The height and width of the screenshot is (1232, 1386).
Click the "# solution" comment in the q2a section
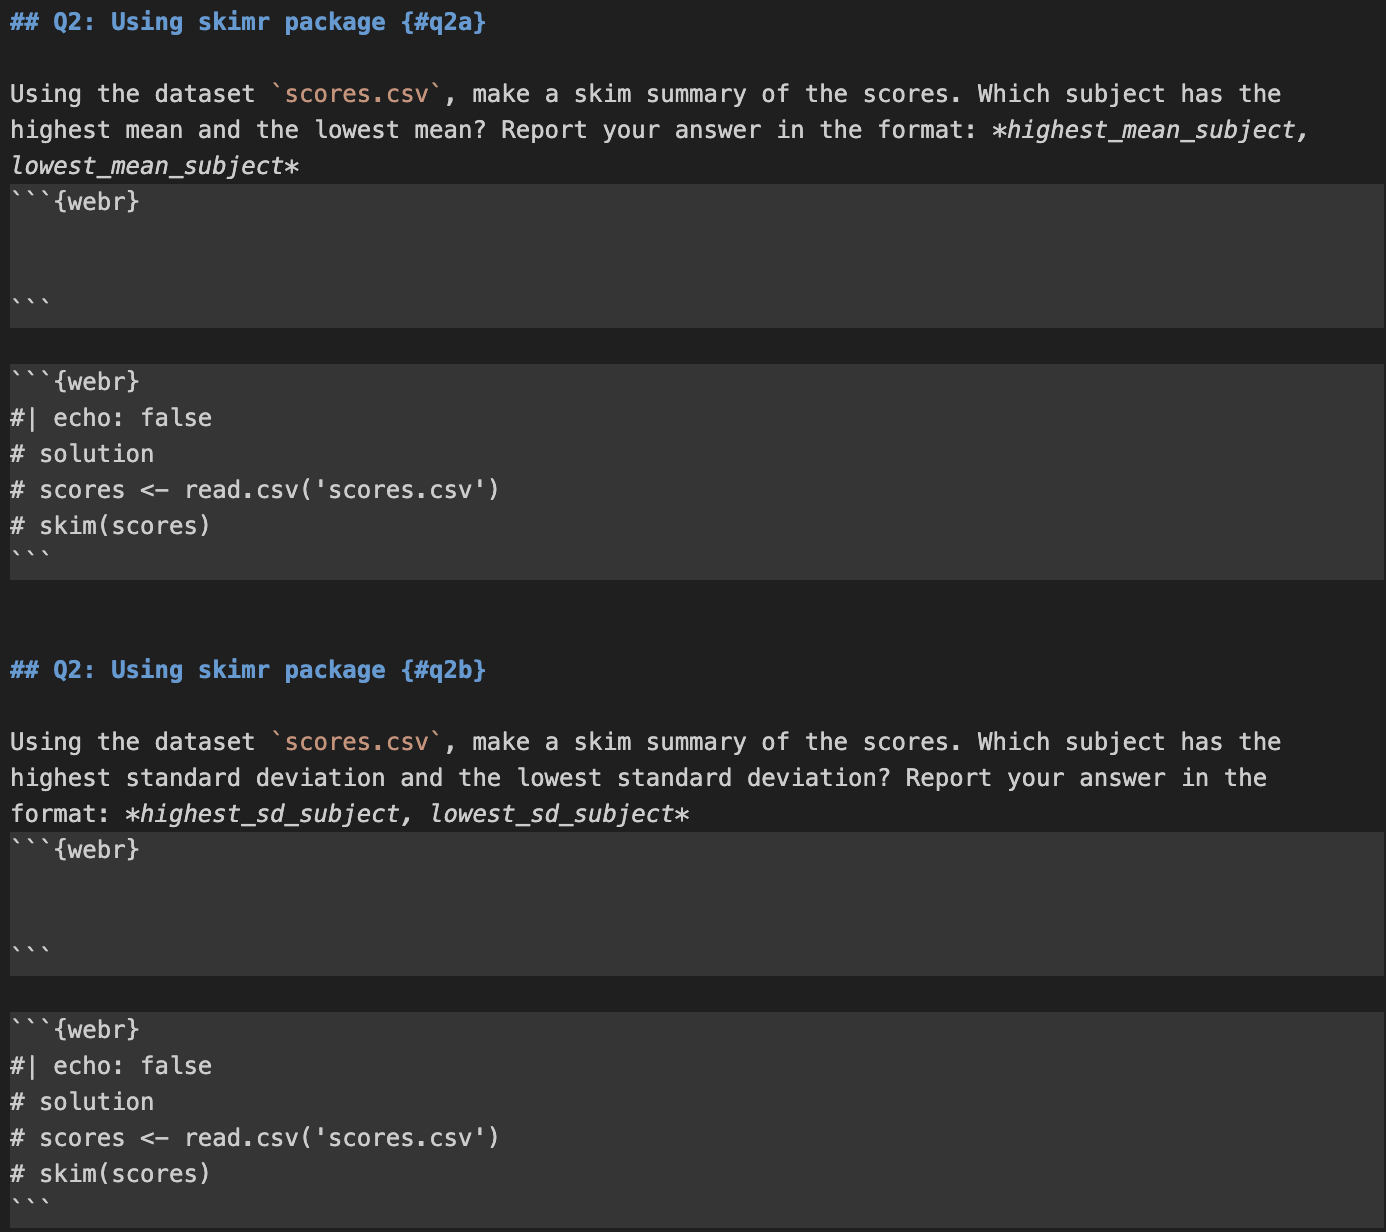pos(82,454)
